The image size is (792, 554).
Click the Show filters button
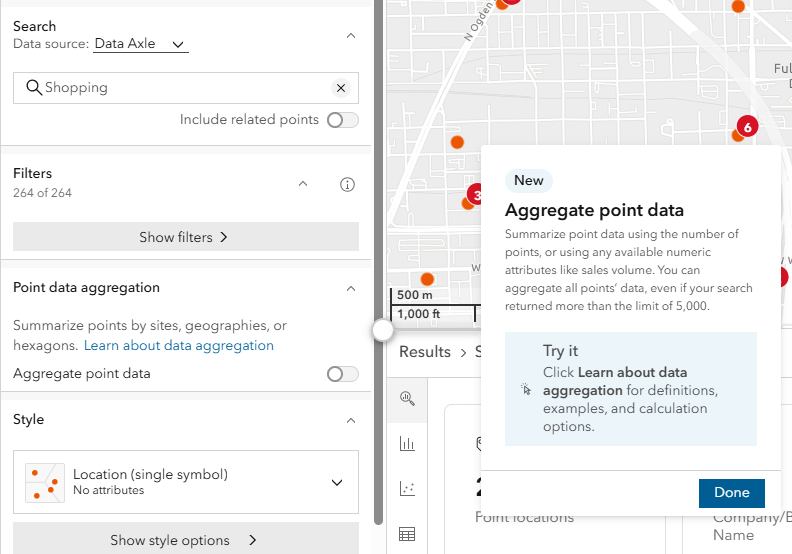(x=185, y=237)
